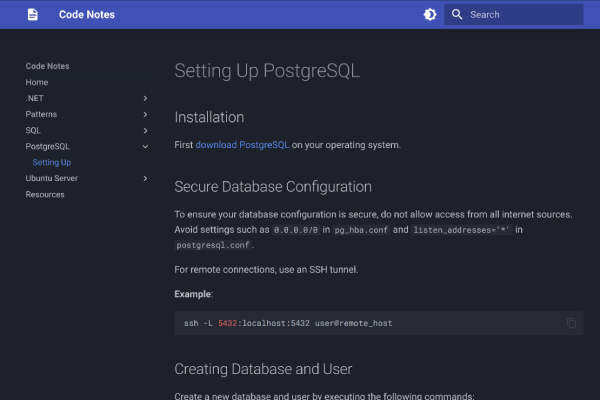Expand the .NET navigation section
Screen dimensions: 600x400
click(x=145, y=98)
